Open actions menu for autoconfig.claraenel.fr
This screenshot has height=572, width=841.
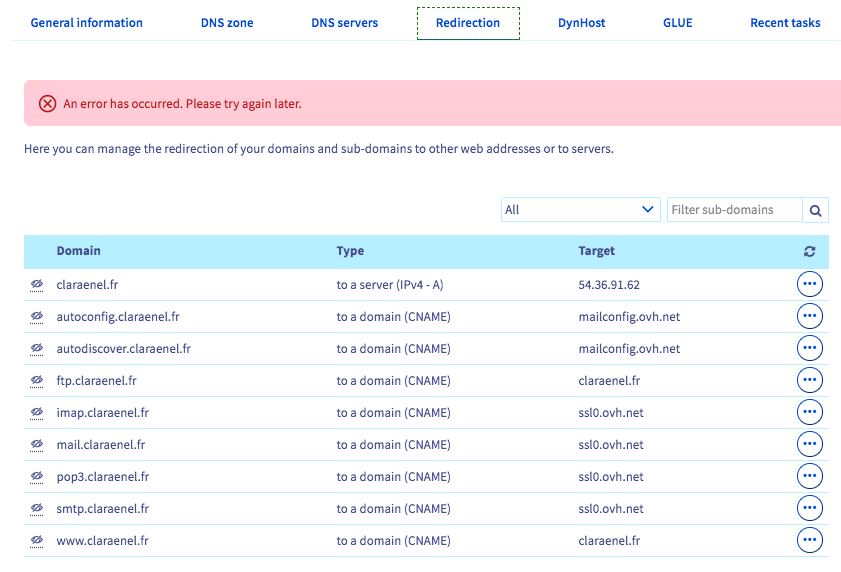pos(809,317)
